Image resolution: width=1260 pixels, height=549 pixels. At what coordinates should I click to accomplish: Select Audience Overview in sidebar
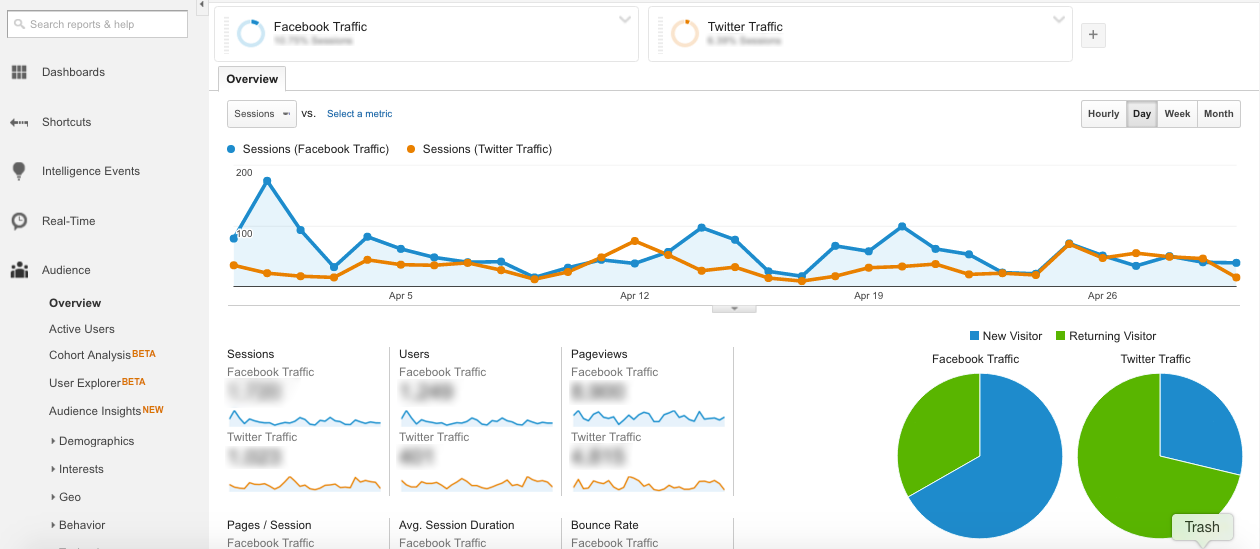coord(75,303)
